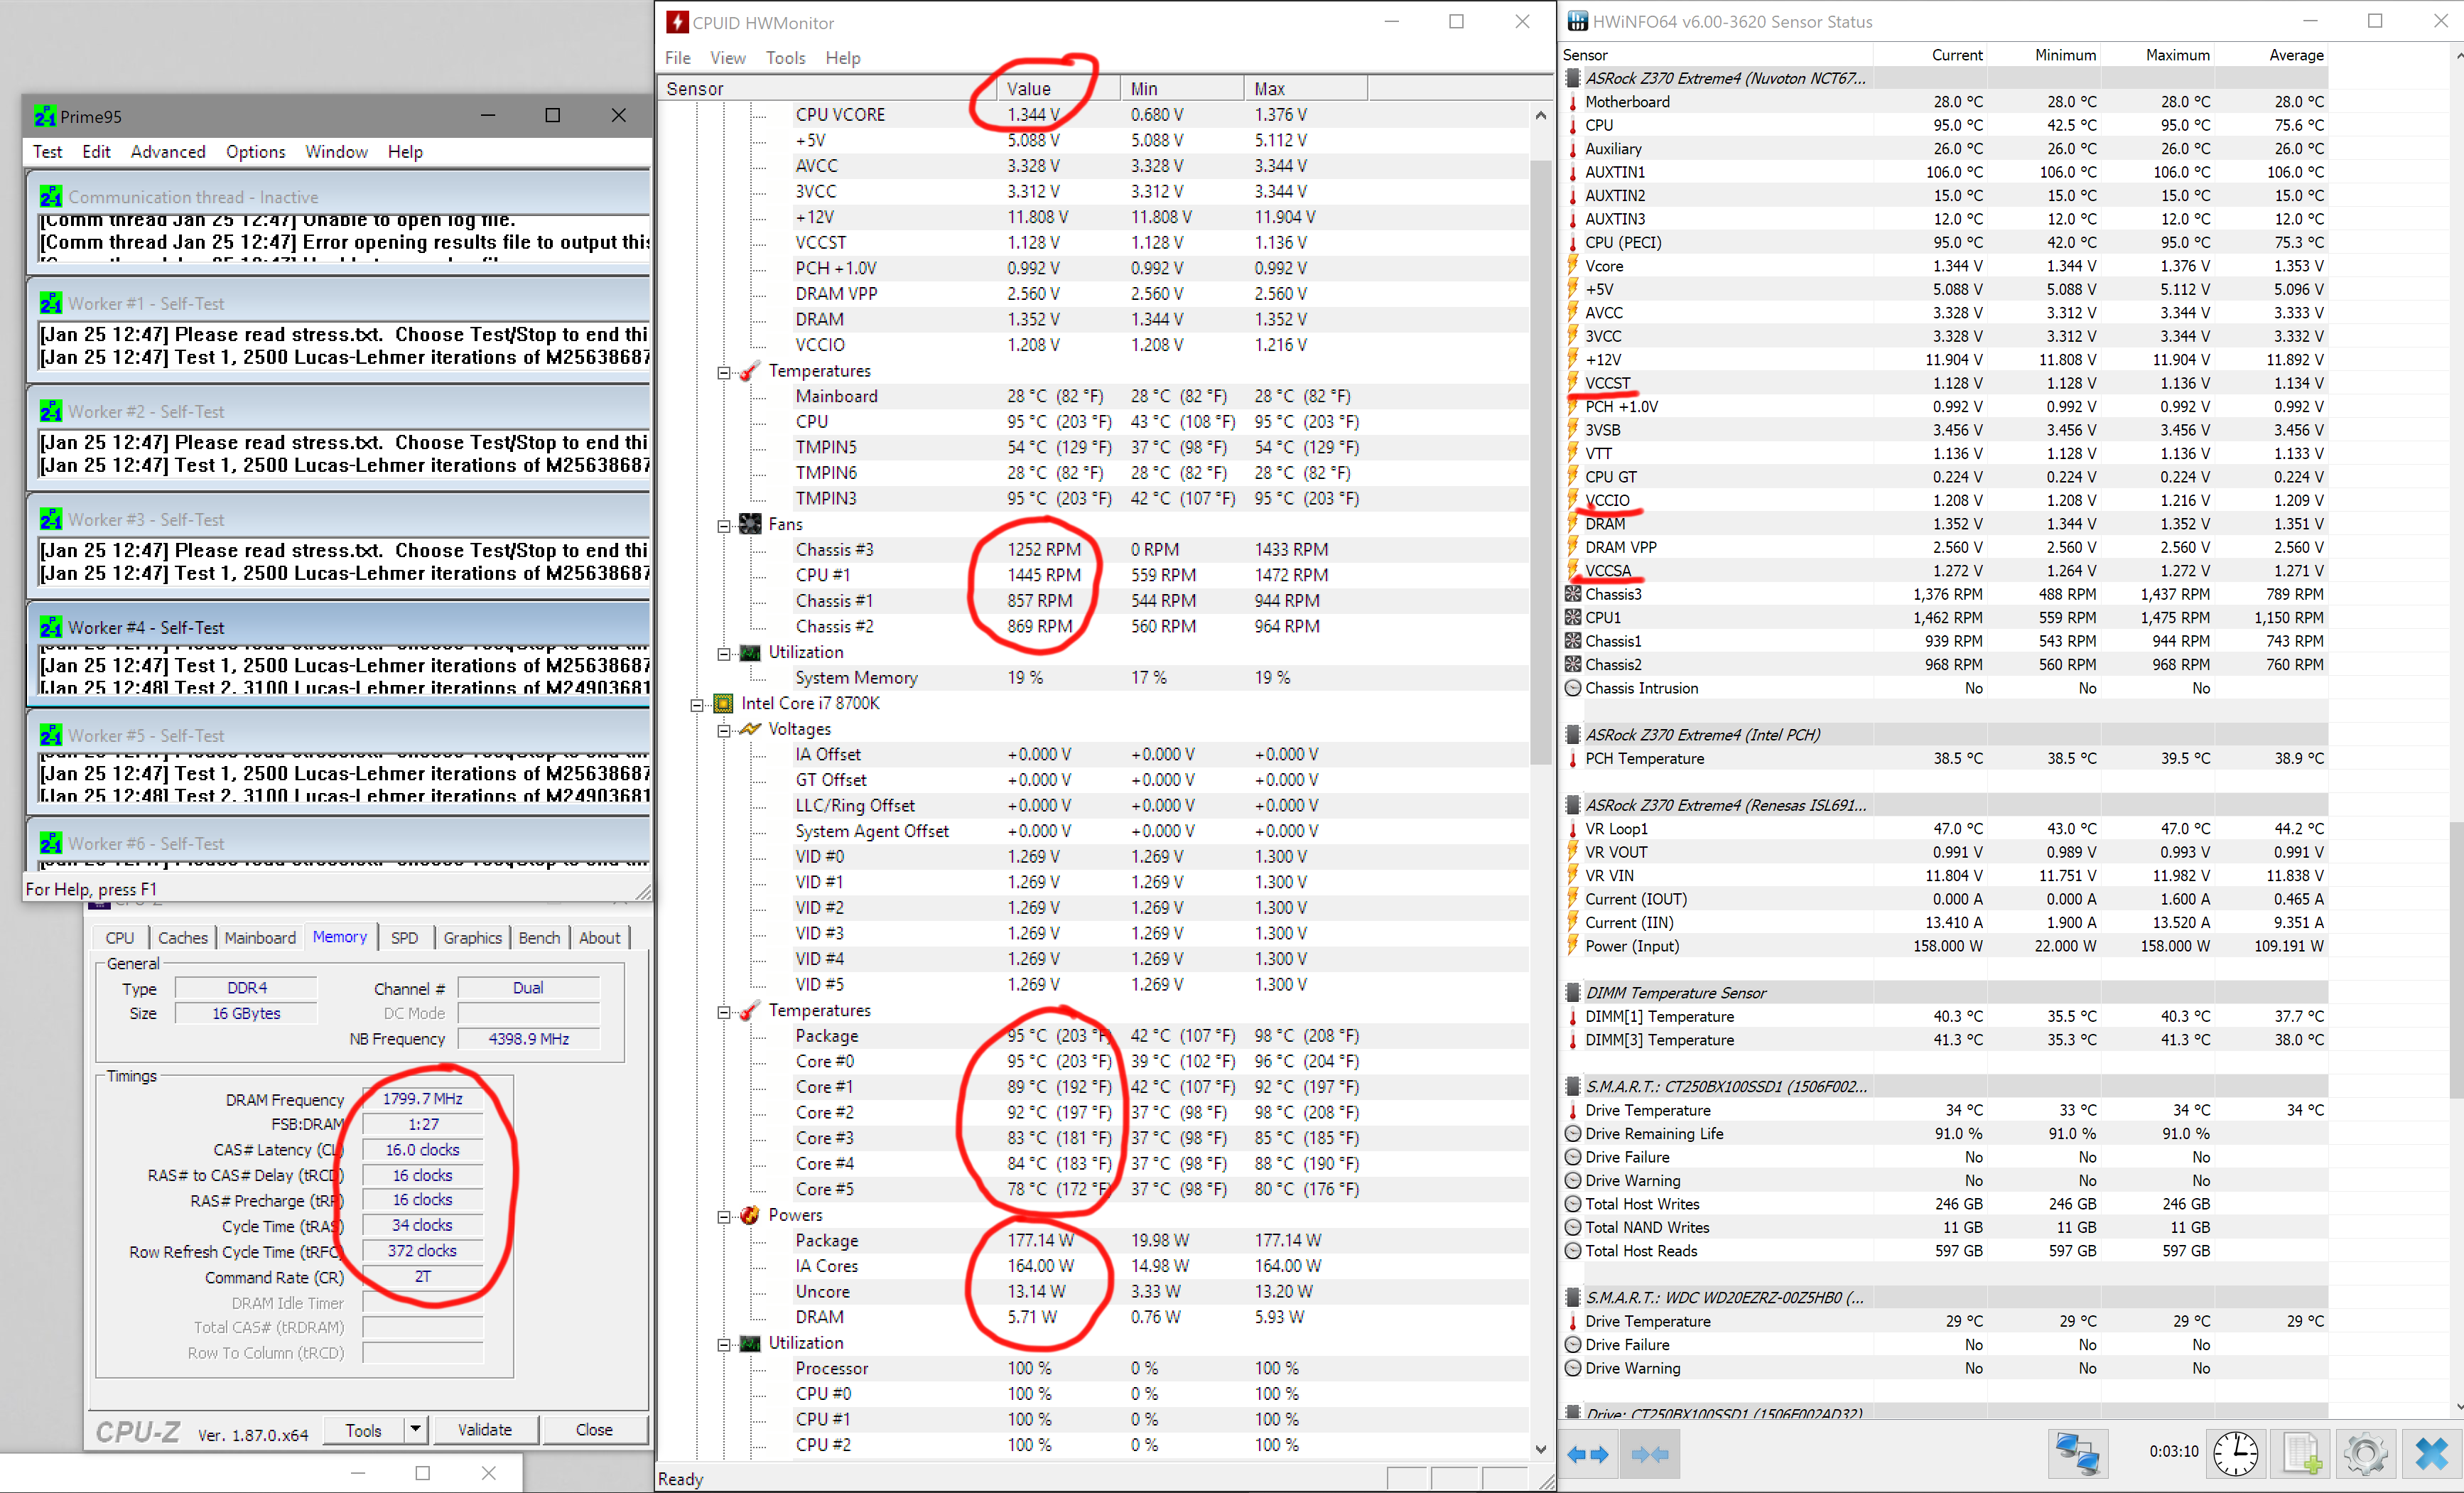Open the Prime95 Advanced menu

pos(167,151)
